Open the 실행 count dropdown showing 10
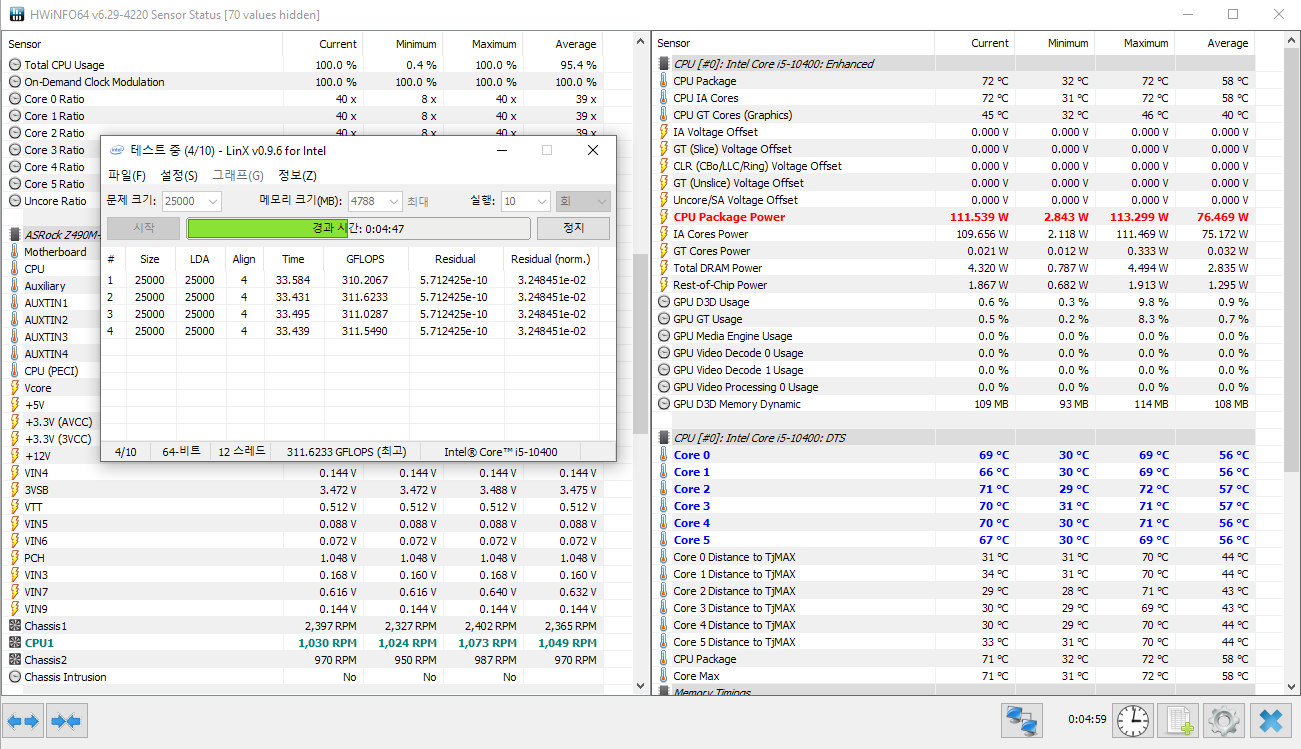Viewport: 1301px width, 749px height. [525, 201]
